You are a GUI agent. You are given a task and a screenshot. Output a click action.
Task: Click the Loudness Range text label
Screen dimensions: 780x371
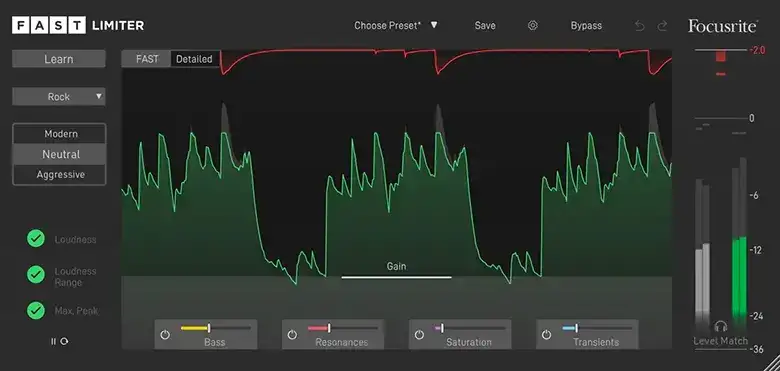pyautogui.click(x=76, y=277)
